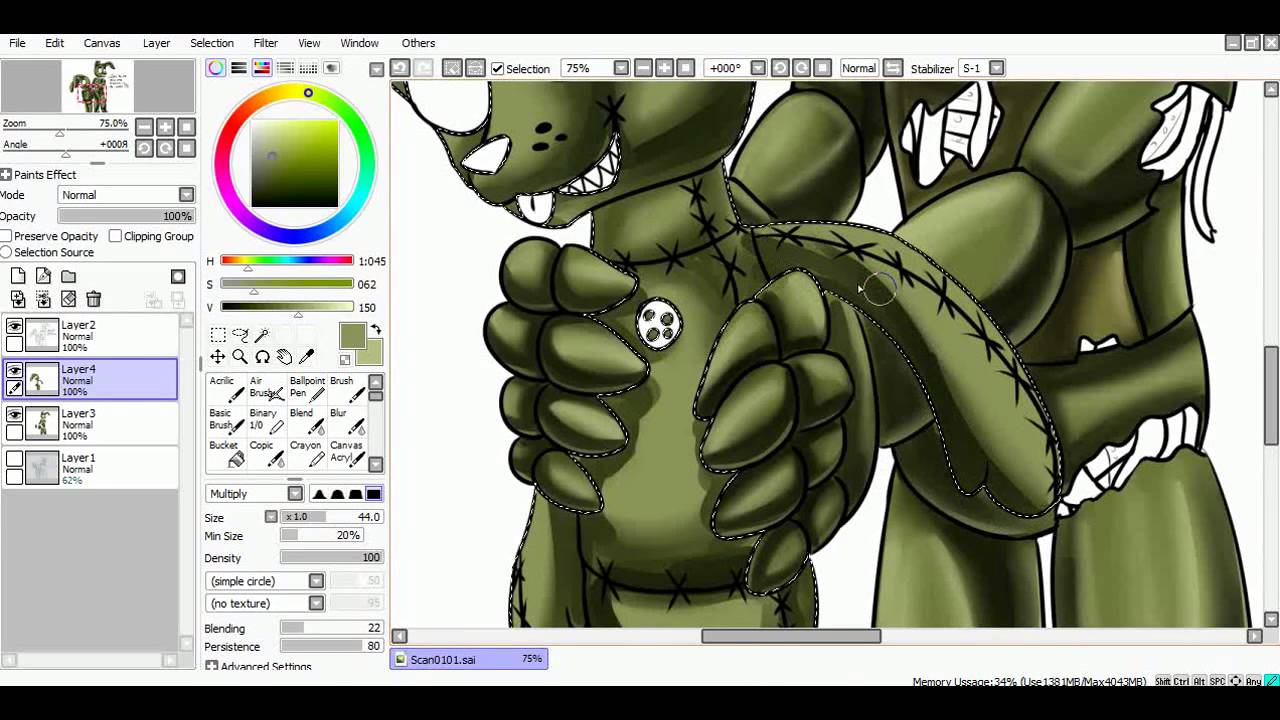Delete the selected layer with trash icon
Image resolution: width=1280 pixels, height=720 pixels.
pyautogui.click(x=93, y=299)
